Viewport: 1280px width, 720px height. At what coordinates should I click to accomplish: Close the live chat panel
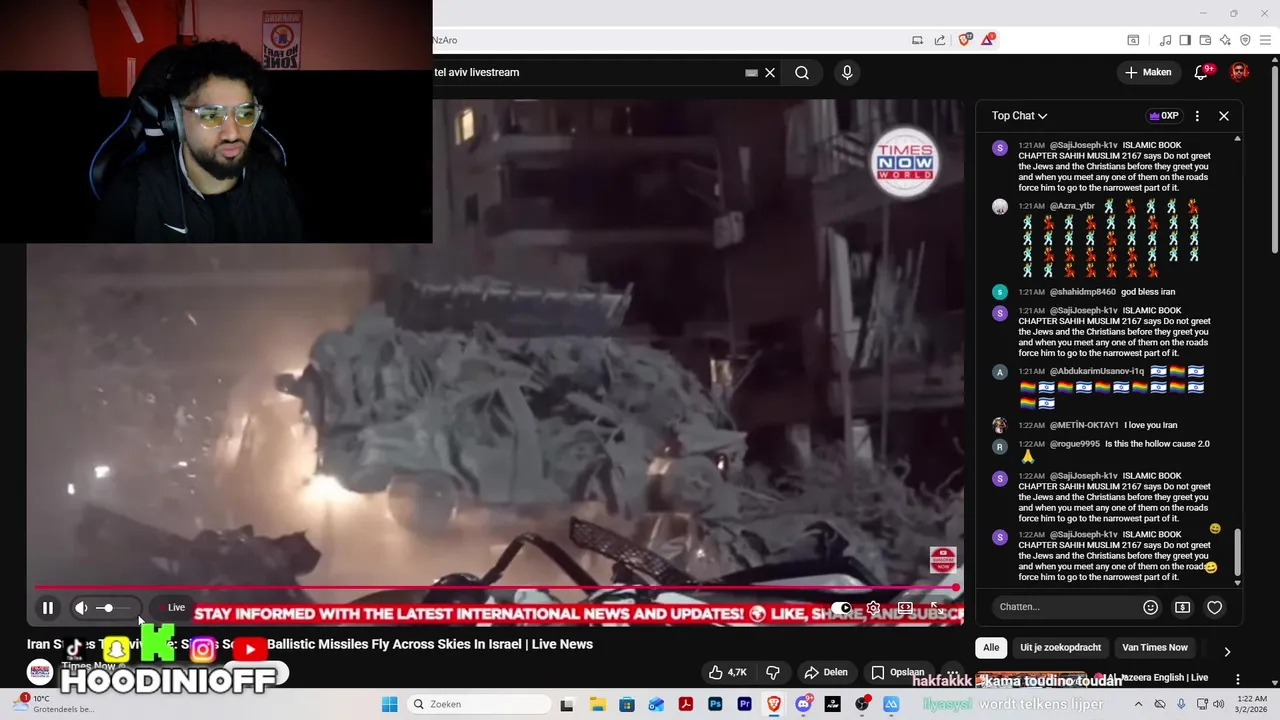click(x=1224, y=116)
